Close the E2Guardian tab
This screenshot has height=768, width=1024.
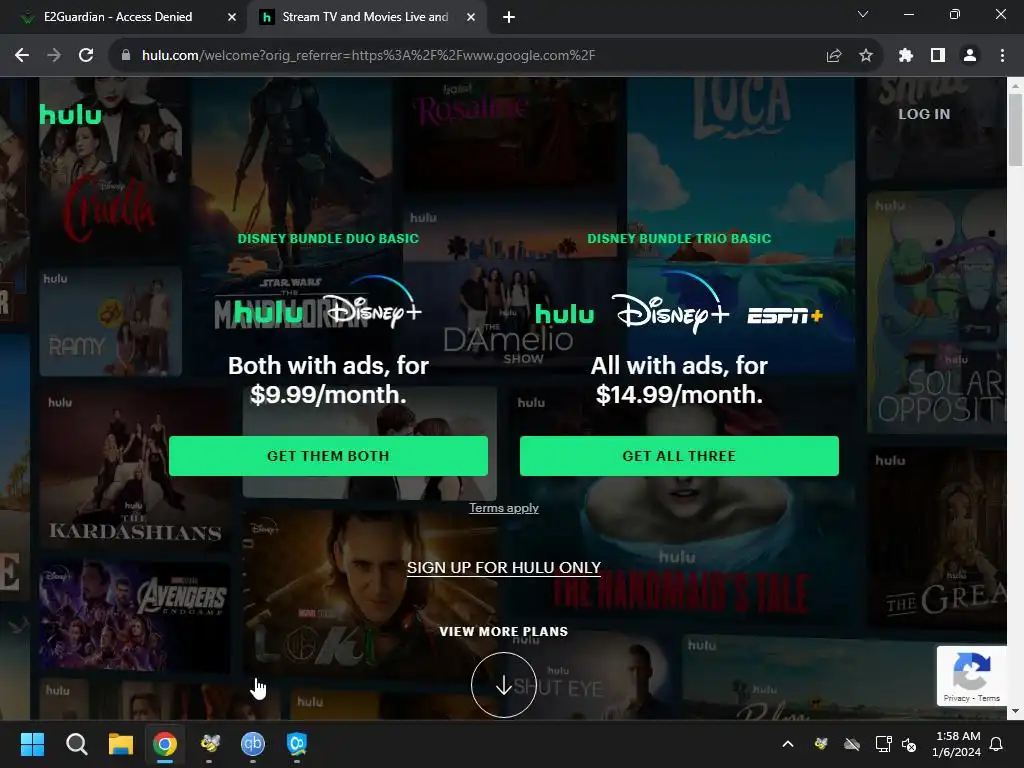coord(232,17)
